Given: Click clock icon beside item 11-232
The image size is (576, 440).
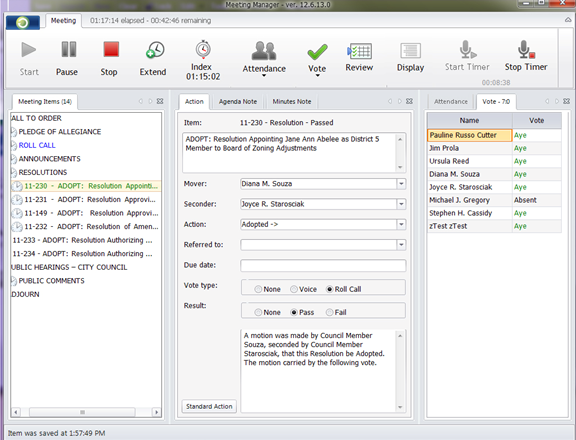Looking at the screenshot, I should 17,227.
